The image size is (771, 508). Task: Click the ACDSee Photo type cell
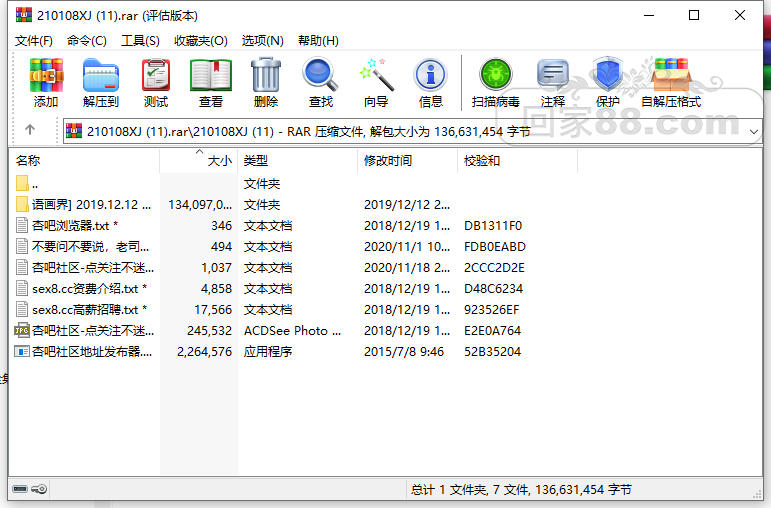293,330
